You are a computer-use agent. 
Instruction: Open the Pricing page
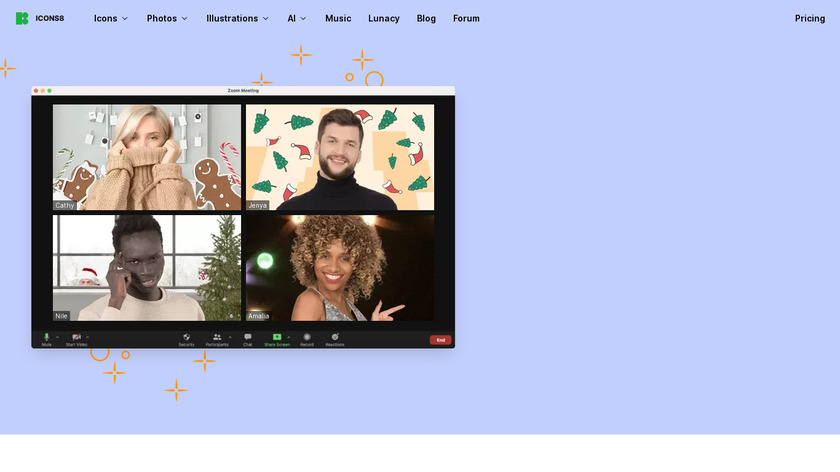click(x=809, y=18)
